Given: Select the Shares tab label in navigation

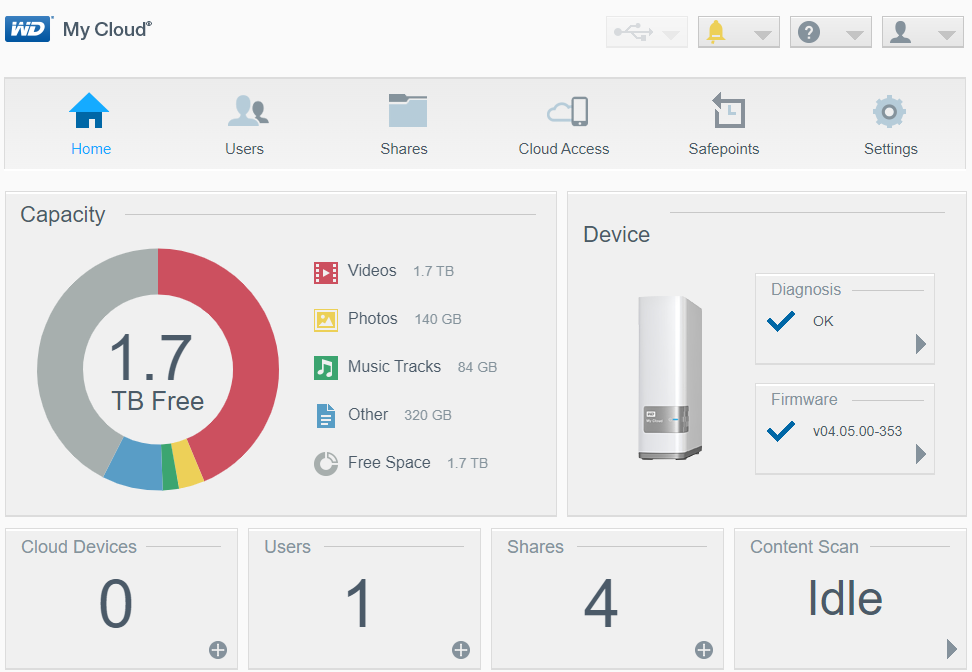Looking at the screenshot, I should tap(404, 149).
